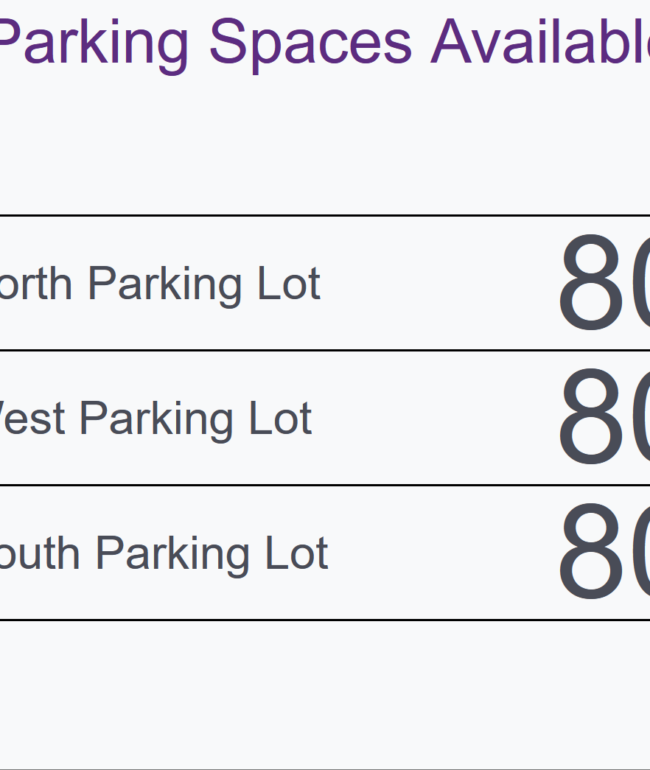This screenshot has height=770, width=650.
Task: Click the word Lot in South row
Action: (x=297, y=553)
